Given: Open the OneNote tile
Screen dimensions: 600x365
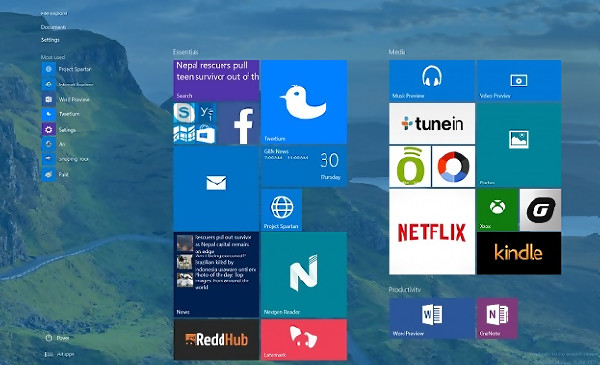Looking at the screenshot, I should [497, 318].
